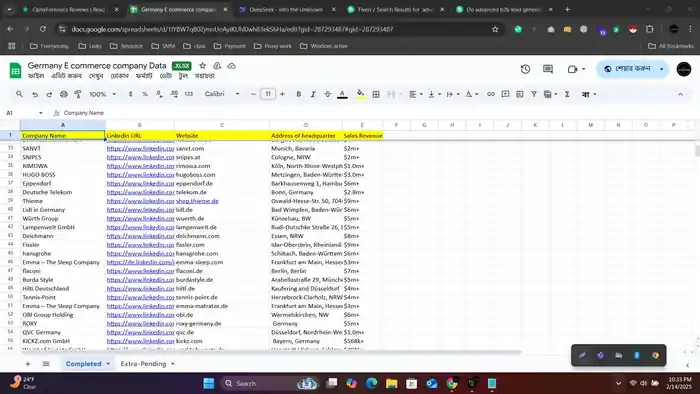The image size is (700, 394).
Task: Toggle strikethrough formatting
Action: click(328, 94)
